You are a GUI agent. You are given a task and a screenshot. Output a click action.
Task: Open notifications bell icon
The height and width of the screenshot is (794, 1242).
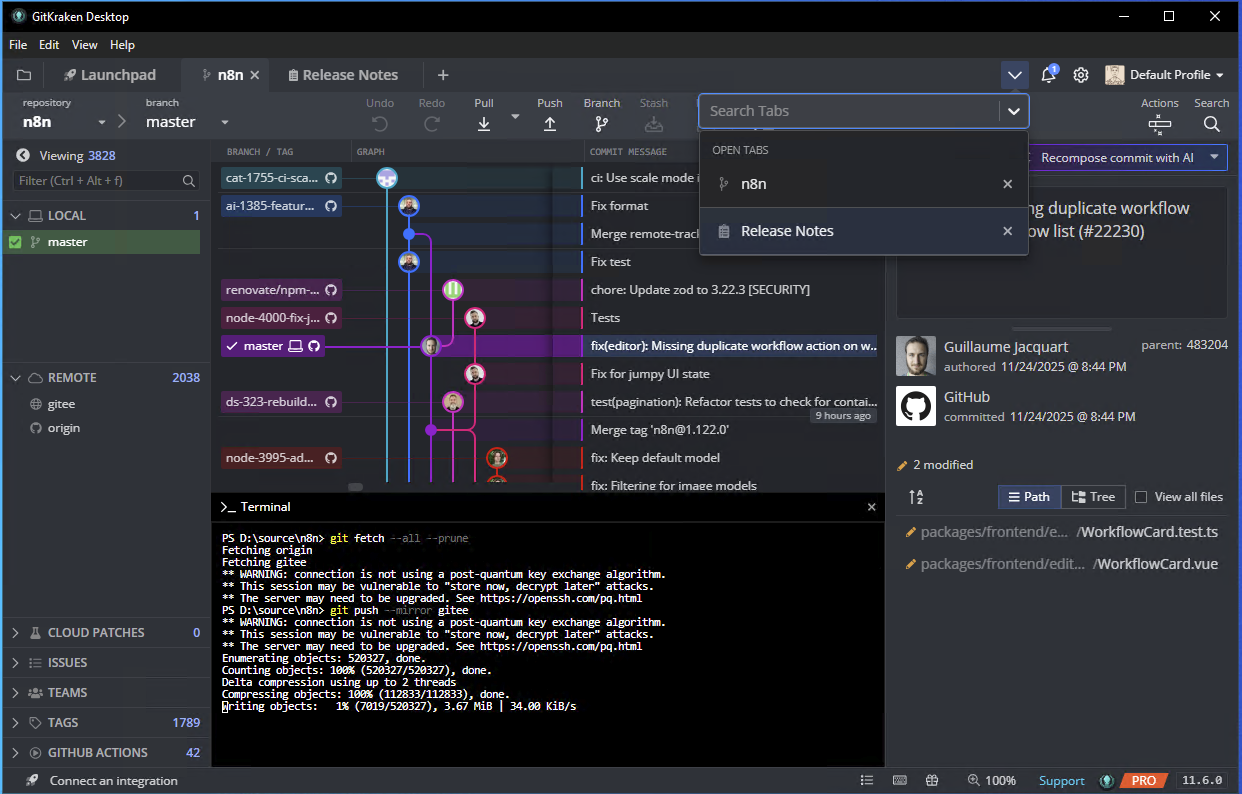pyautogui.click(x=1048, y=75)
